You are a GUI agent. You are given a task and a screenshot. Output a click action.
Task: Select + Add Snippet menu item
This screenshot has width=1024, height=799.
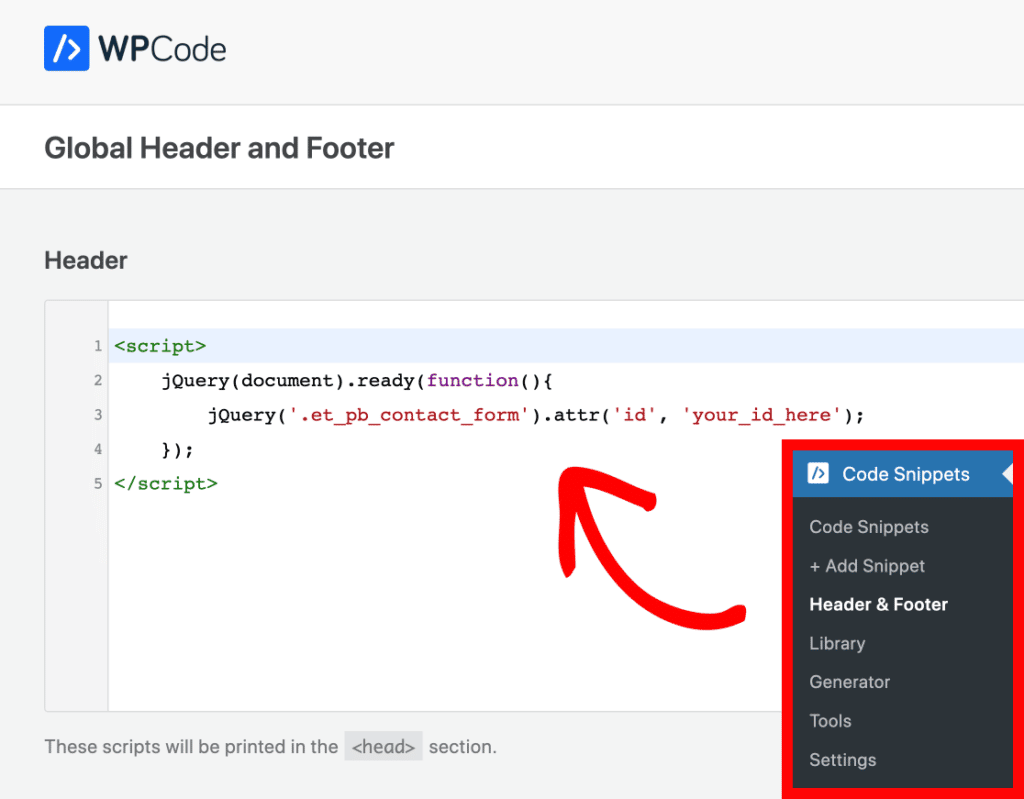coord(867,566)
